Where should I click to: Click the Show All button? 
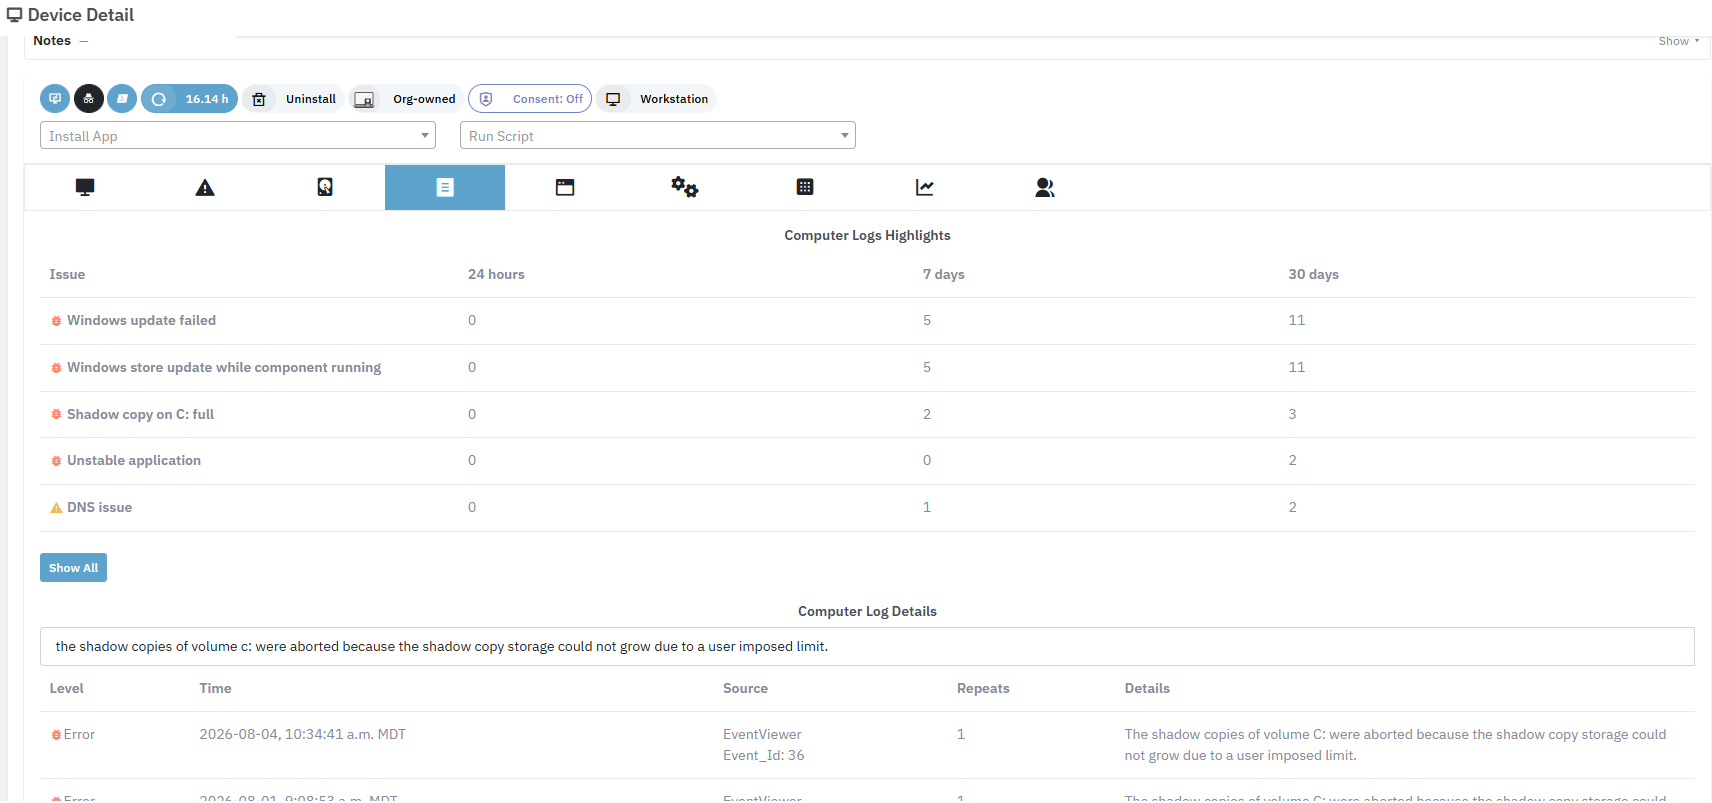[x=73, y=567]
